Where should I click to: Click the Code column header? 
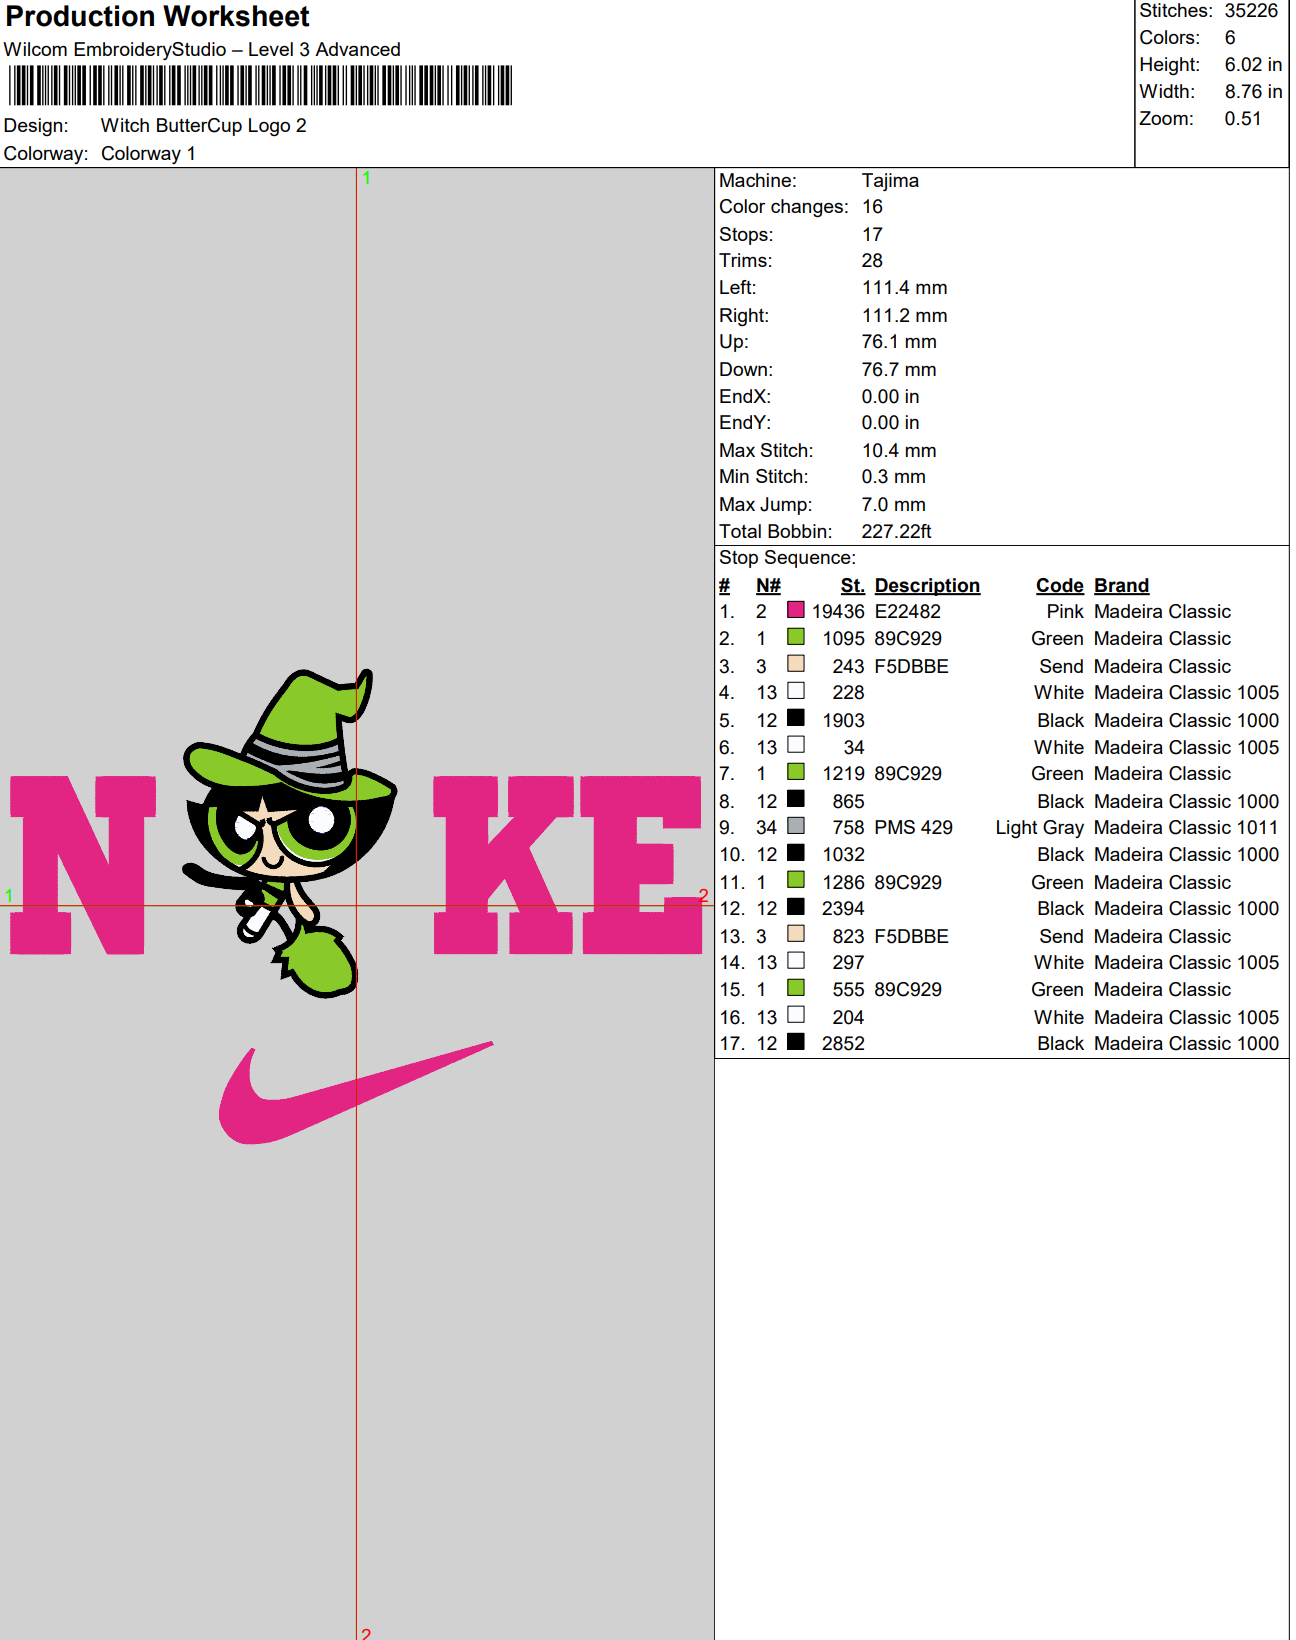click(1059, 586)
